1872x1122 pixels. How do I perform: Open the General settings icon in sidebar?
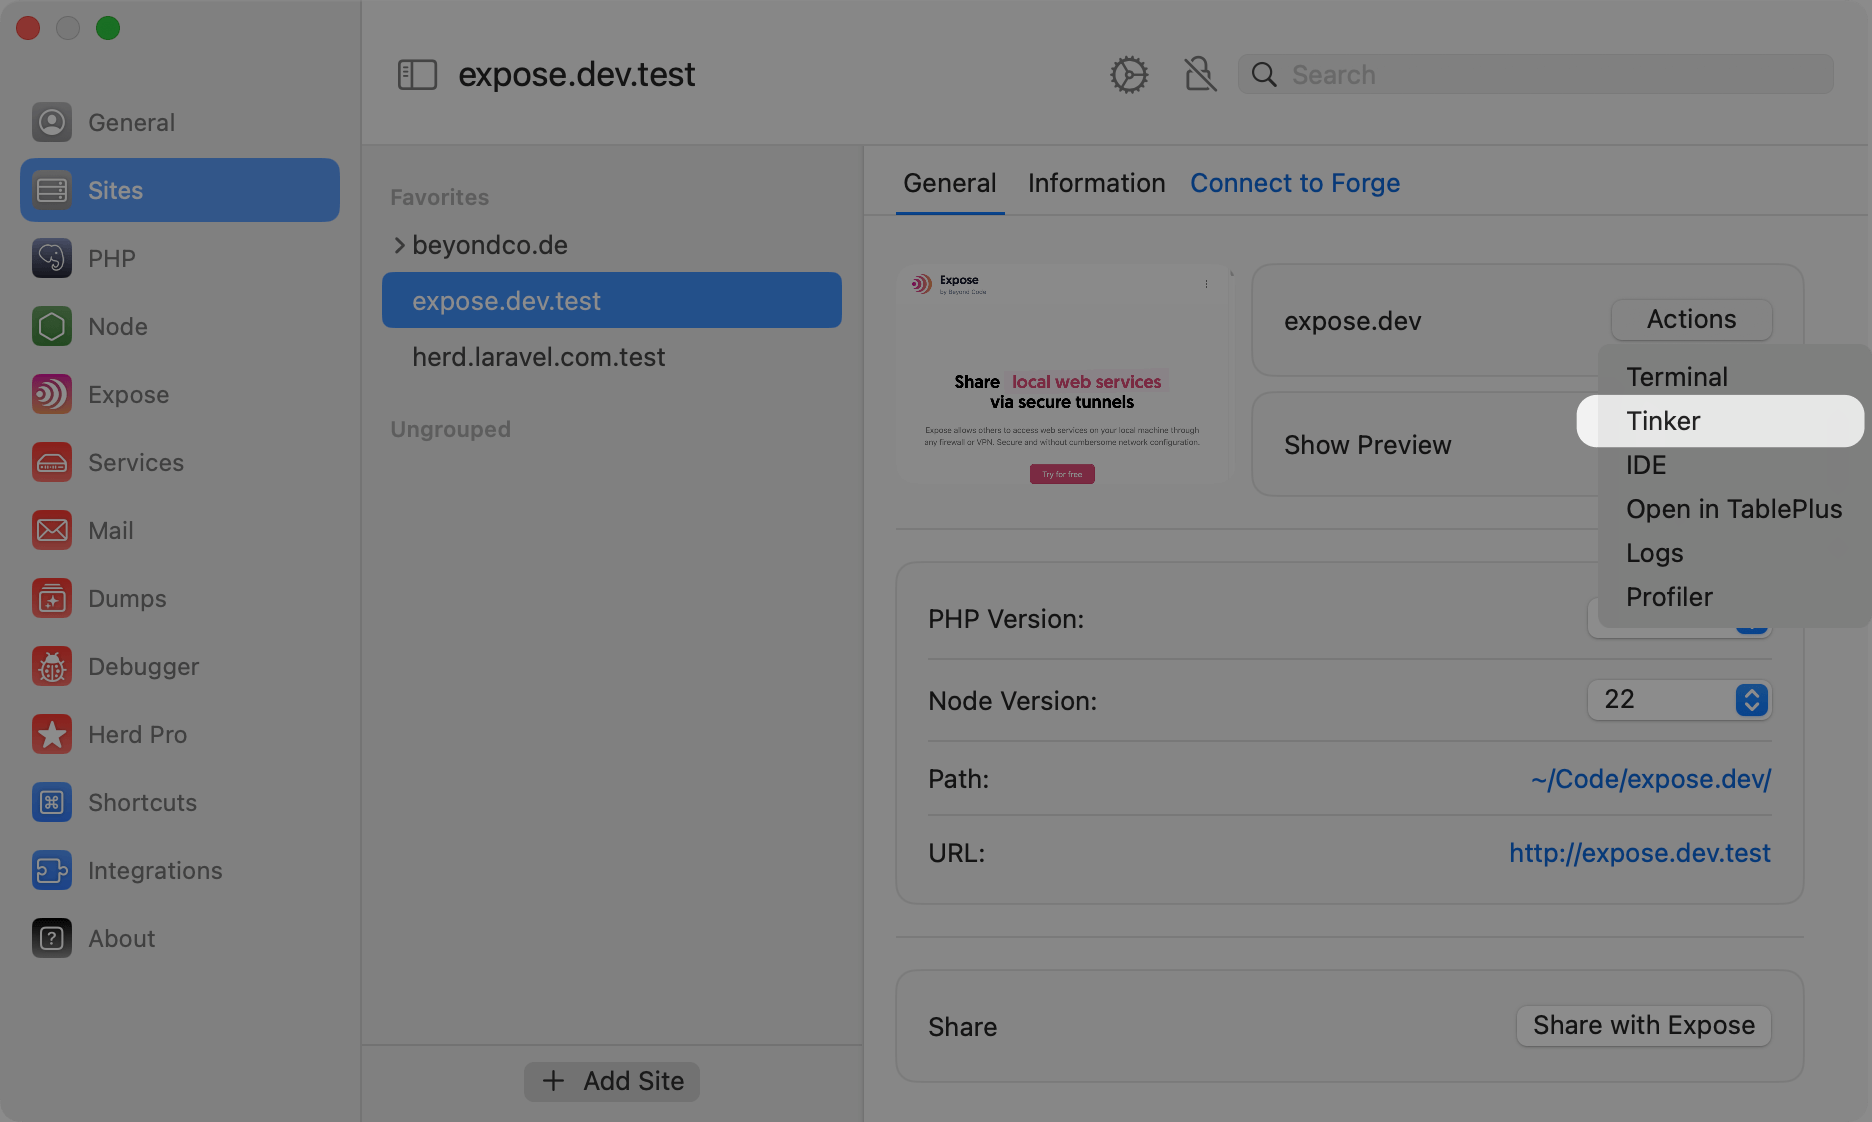click(52, 122)
